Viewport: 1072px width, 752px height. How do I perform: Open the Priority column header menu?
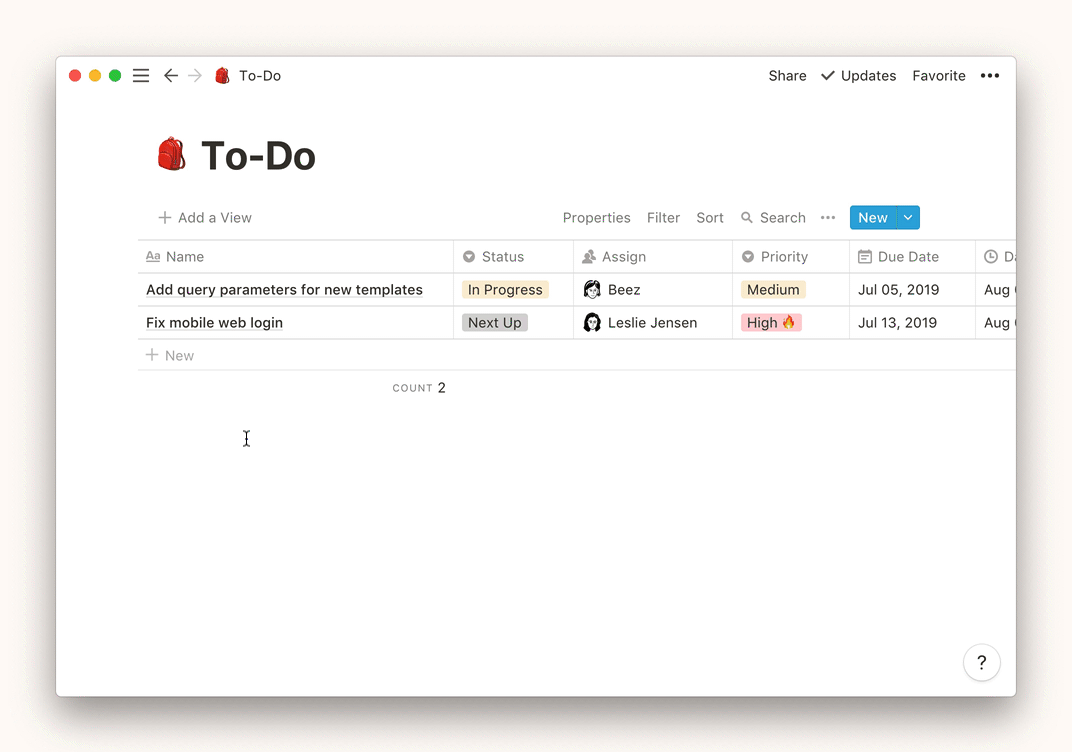[783, 257]
